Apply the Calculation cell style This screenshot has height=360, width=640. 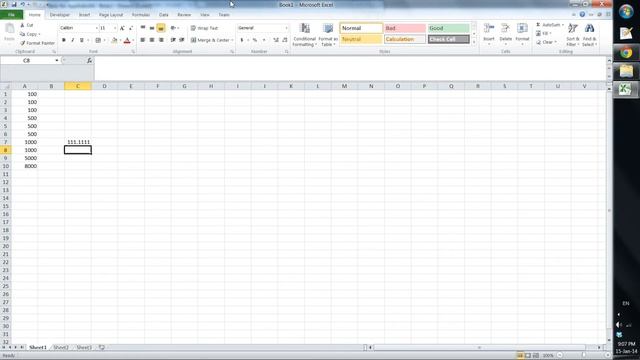405,39
